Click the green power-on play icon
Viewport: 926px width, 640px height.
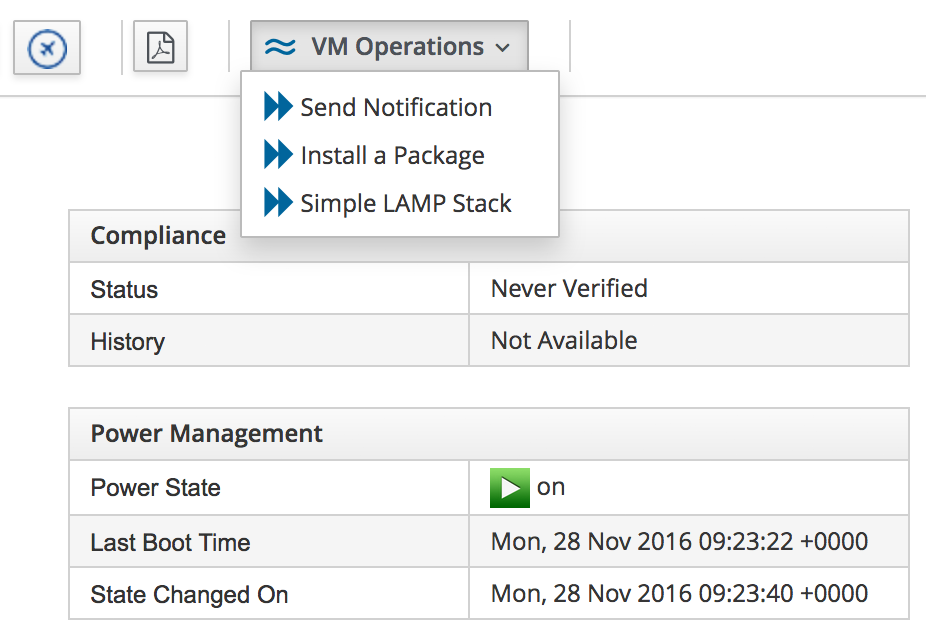pos(510,489)
